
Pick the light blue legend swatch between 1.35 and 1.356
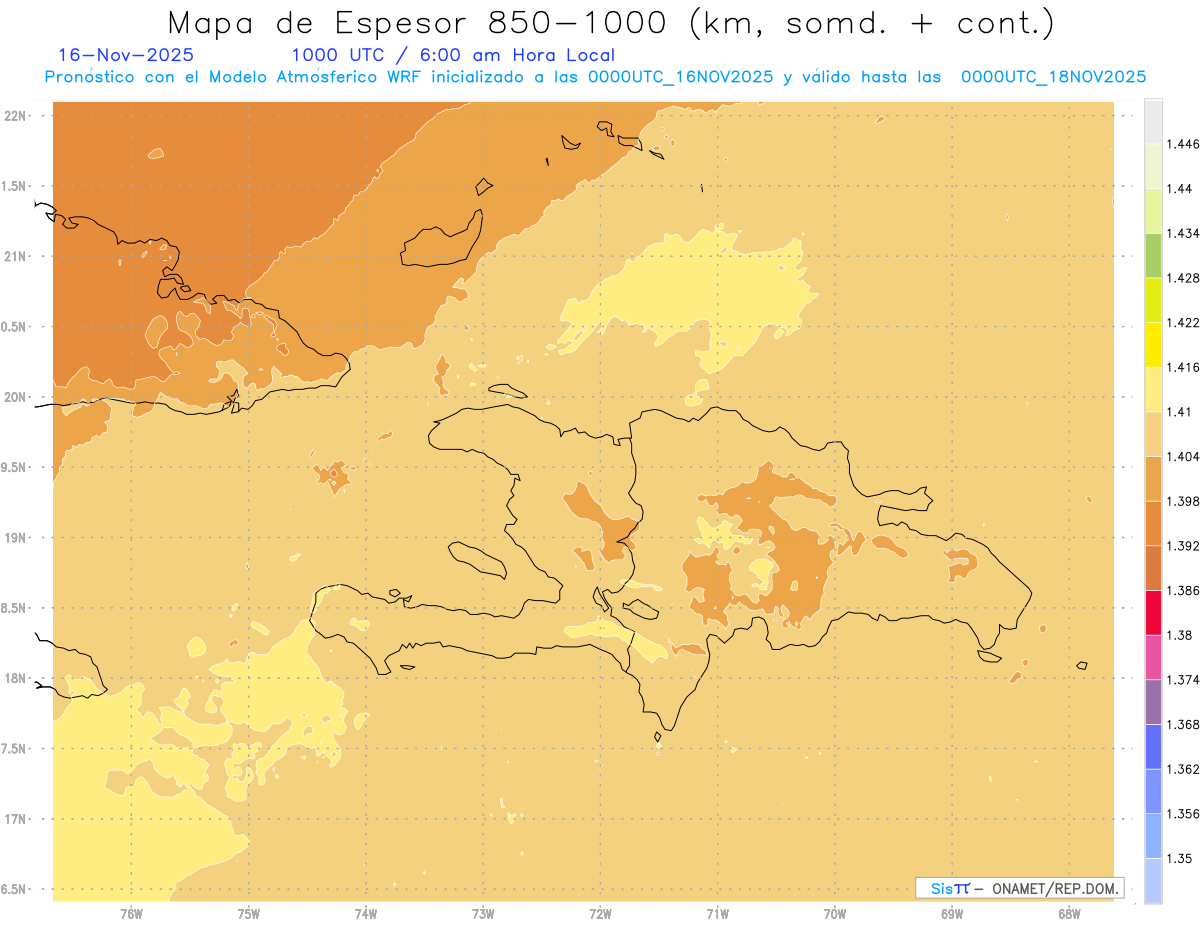click(1153, 836)
